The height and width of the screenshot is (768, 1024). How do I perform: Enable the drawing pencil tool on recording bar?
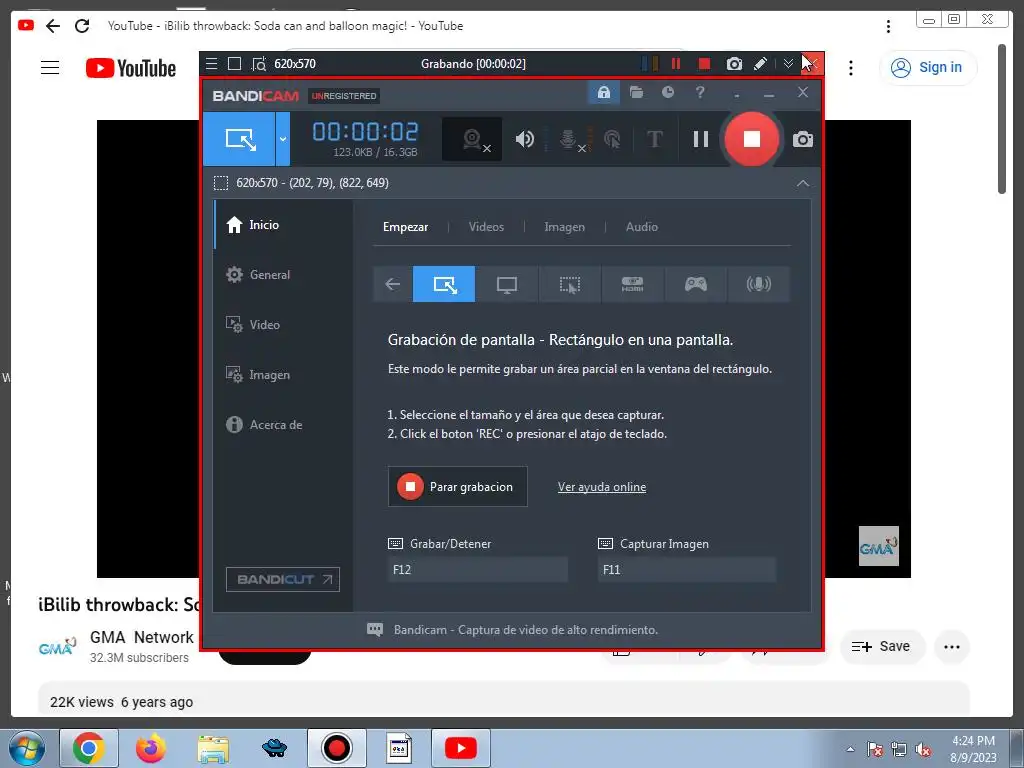coord(760,63)
